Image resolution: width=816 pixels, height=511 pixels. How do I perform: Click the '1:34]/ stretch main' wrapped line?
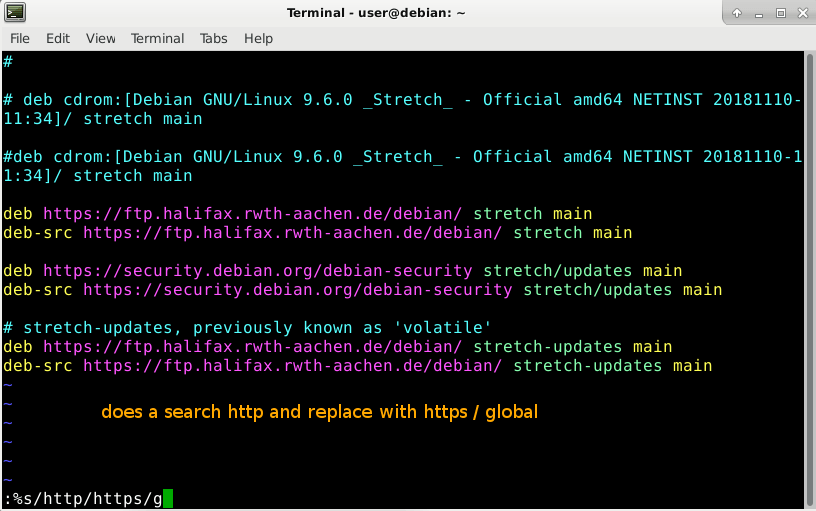pos(98,176)
